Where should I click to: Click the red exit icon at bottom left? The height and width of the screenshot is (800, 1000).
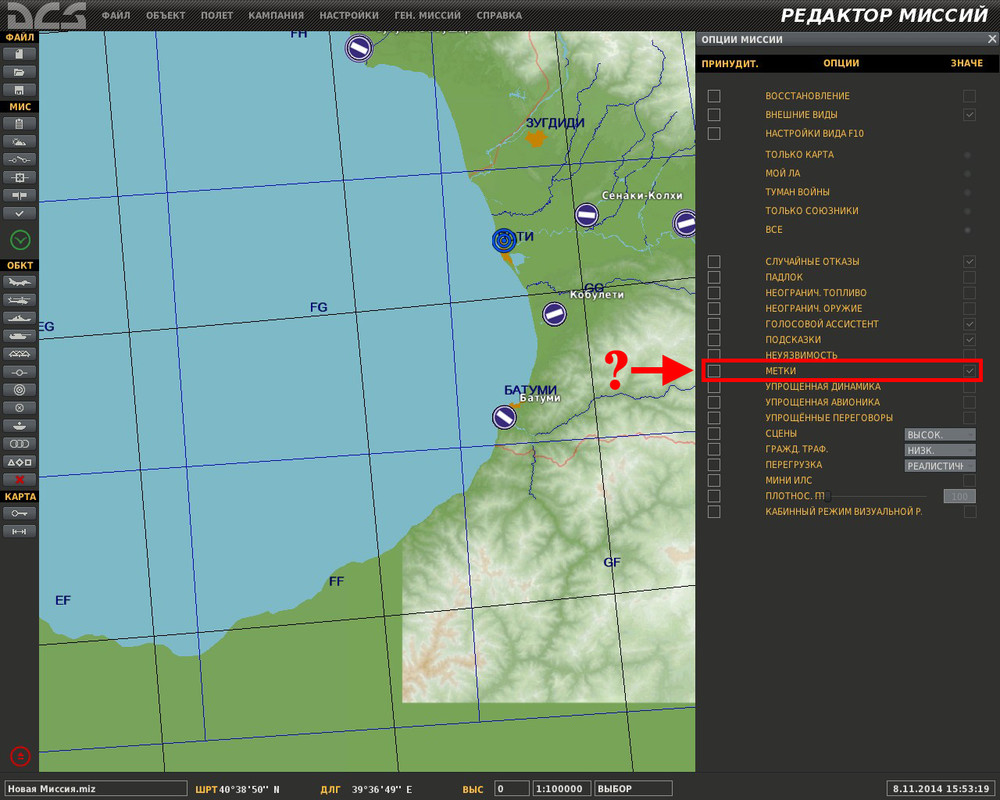click(x=20, y=756)
